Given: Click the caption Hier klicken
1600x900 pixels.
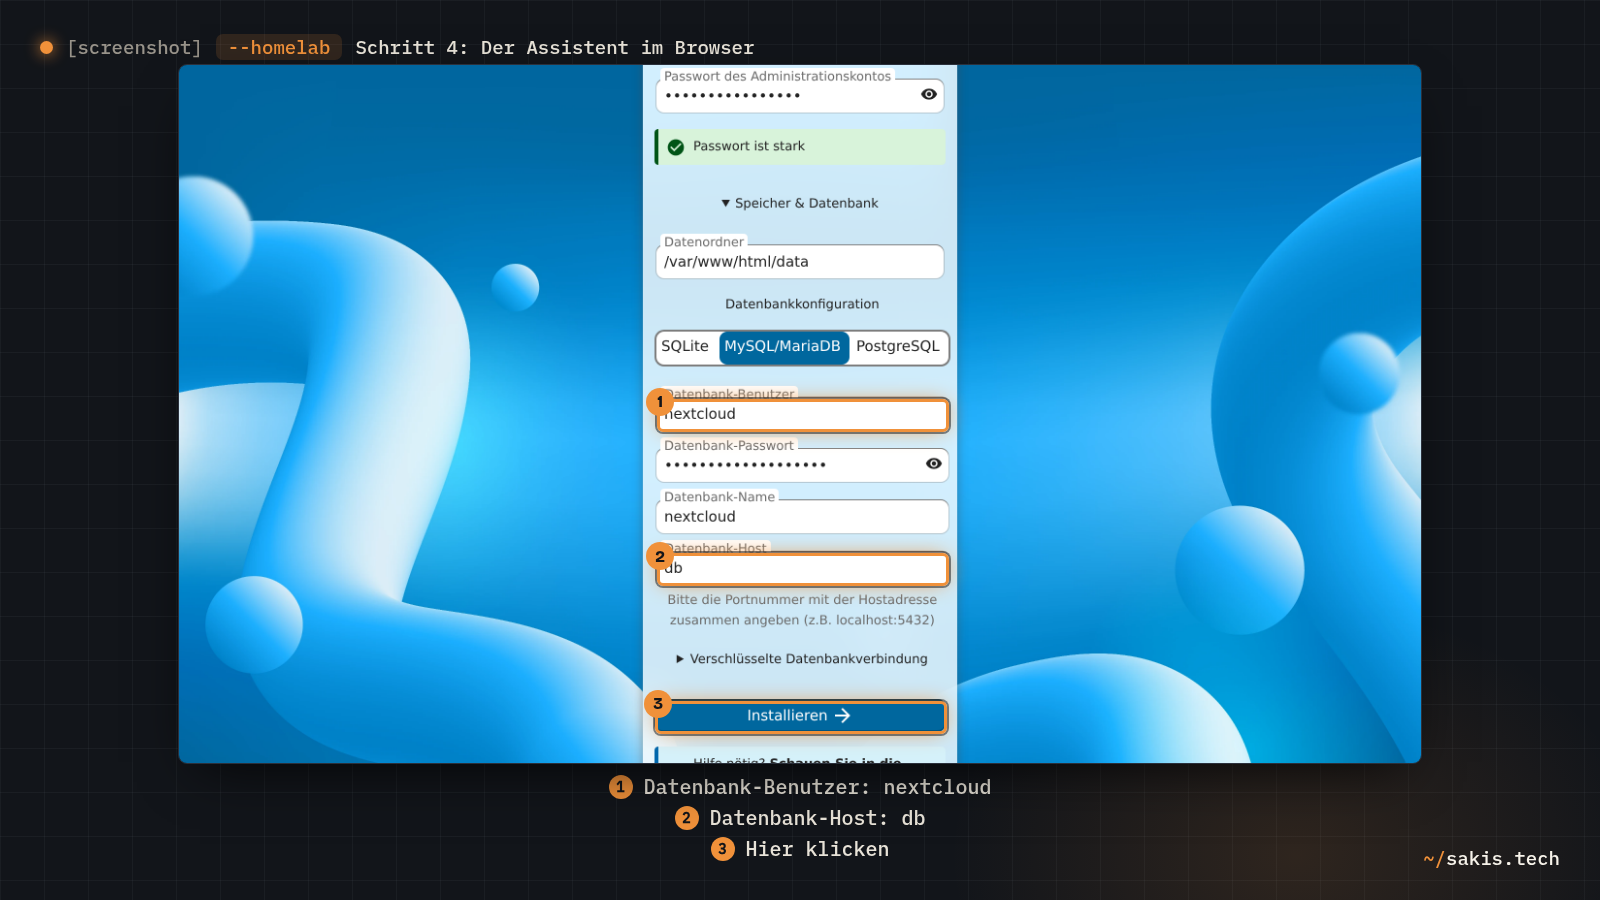Looking at the screenshot, I should 800,849.
